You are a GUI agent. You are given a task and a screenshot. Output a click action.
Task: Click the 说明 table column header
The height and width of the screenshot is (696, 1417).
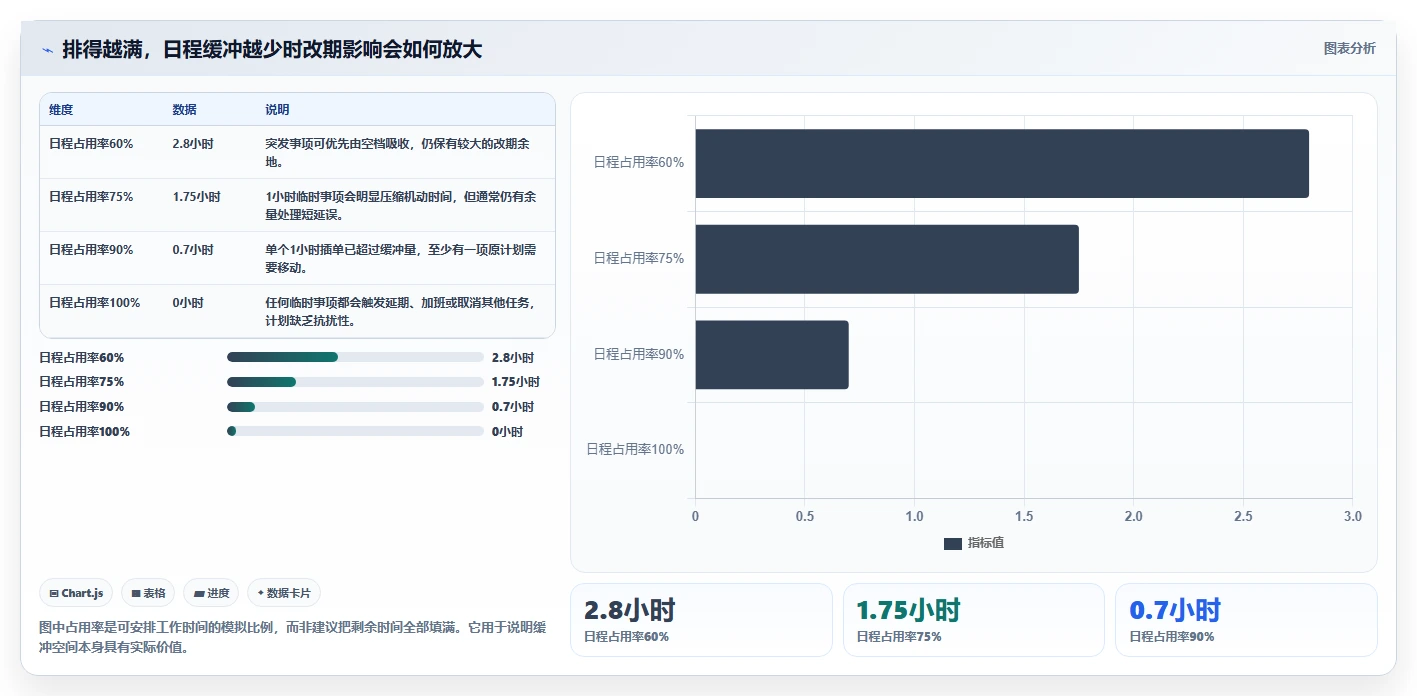click(x=277, y=110)
